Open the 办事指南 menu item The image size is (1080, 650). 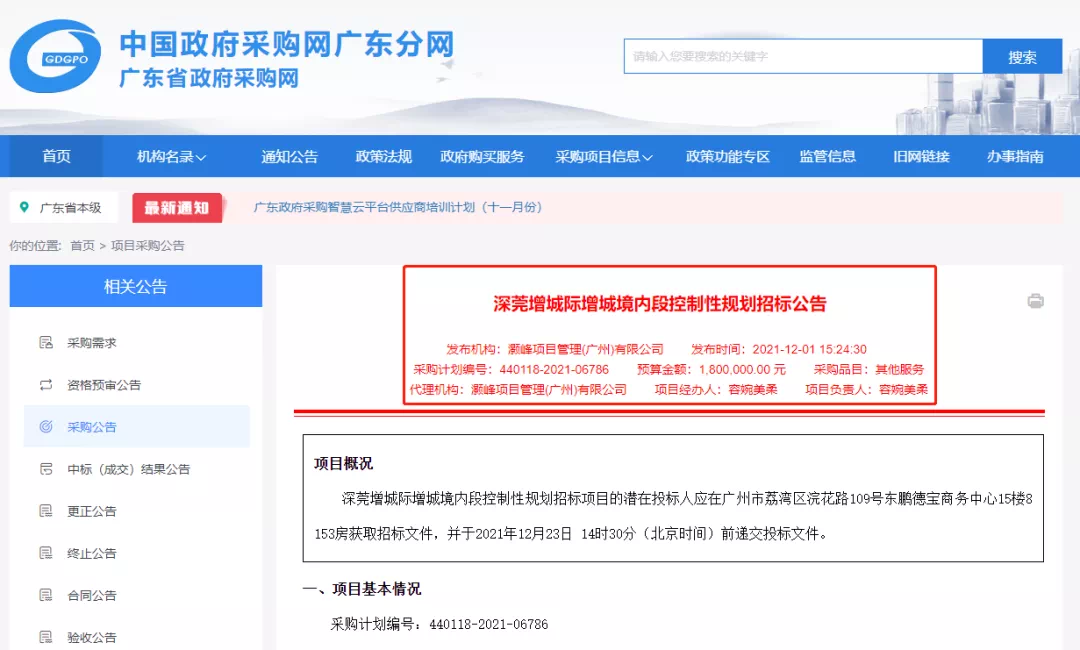(x=1015, y=156)
